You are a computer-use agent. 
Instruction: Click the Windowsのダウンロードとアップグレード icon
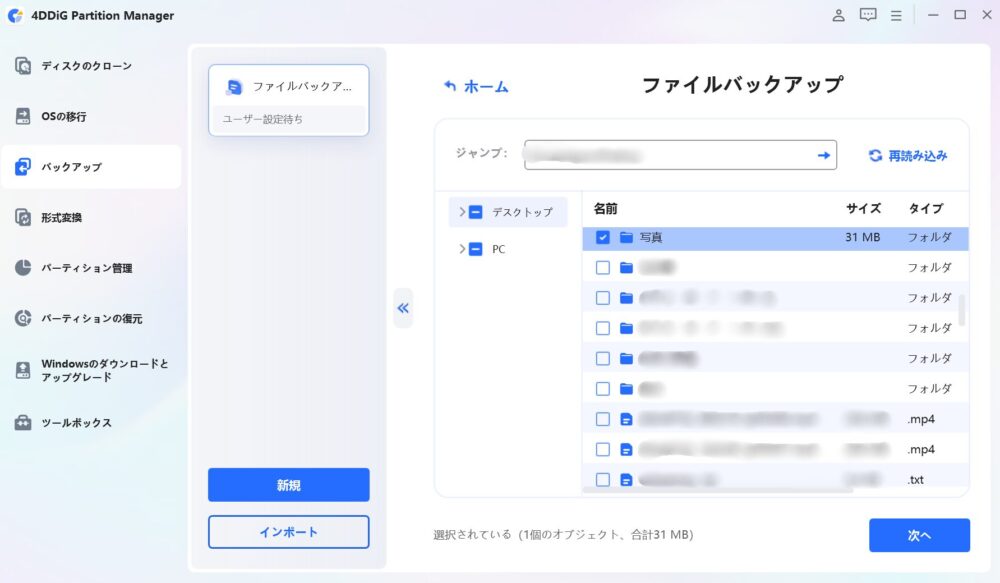[23, 370]
